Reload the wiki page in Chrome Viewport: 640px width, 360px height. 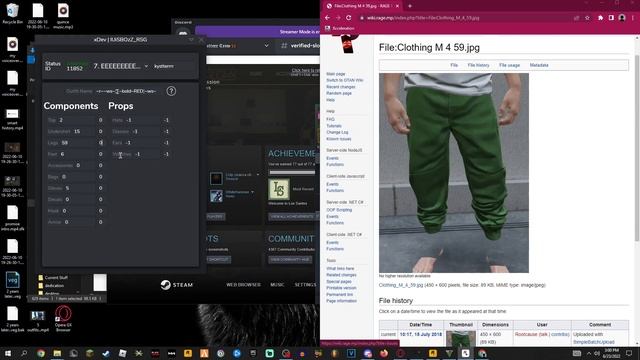pos(349,18)
